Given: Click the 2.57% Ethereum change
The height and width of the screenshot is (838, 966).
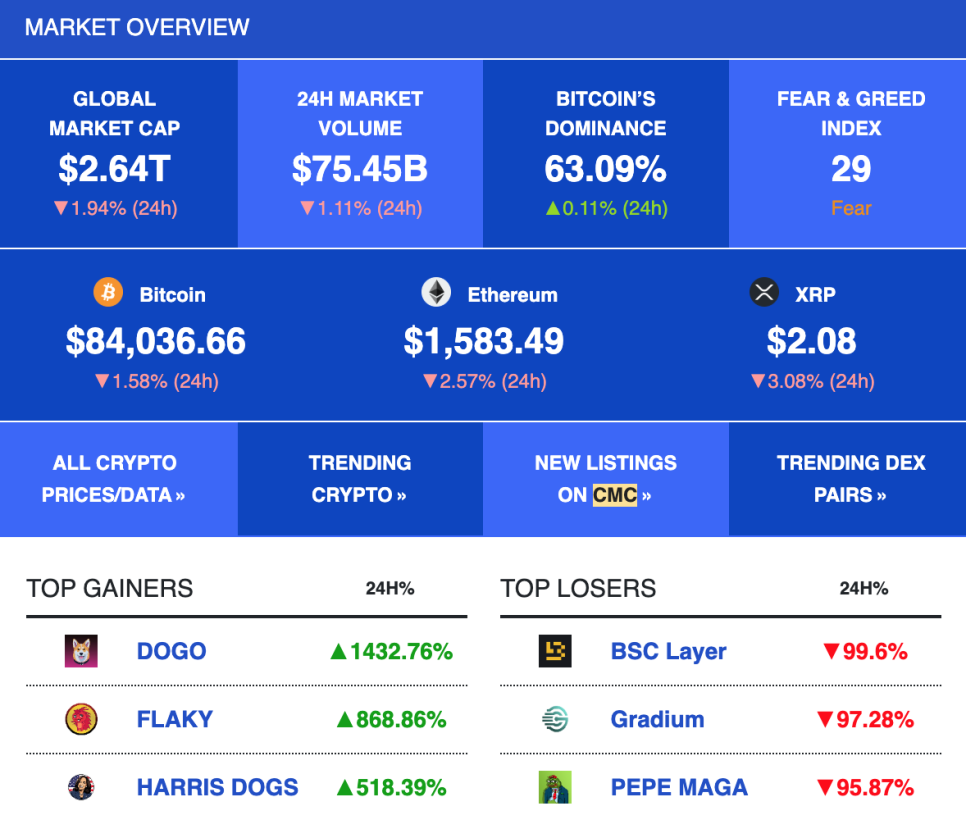Looking at the screenshot, I should (484, 381).
